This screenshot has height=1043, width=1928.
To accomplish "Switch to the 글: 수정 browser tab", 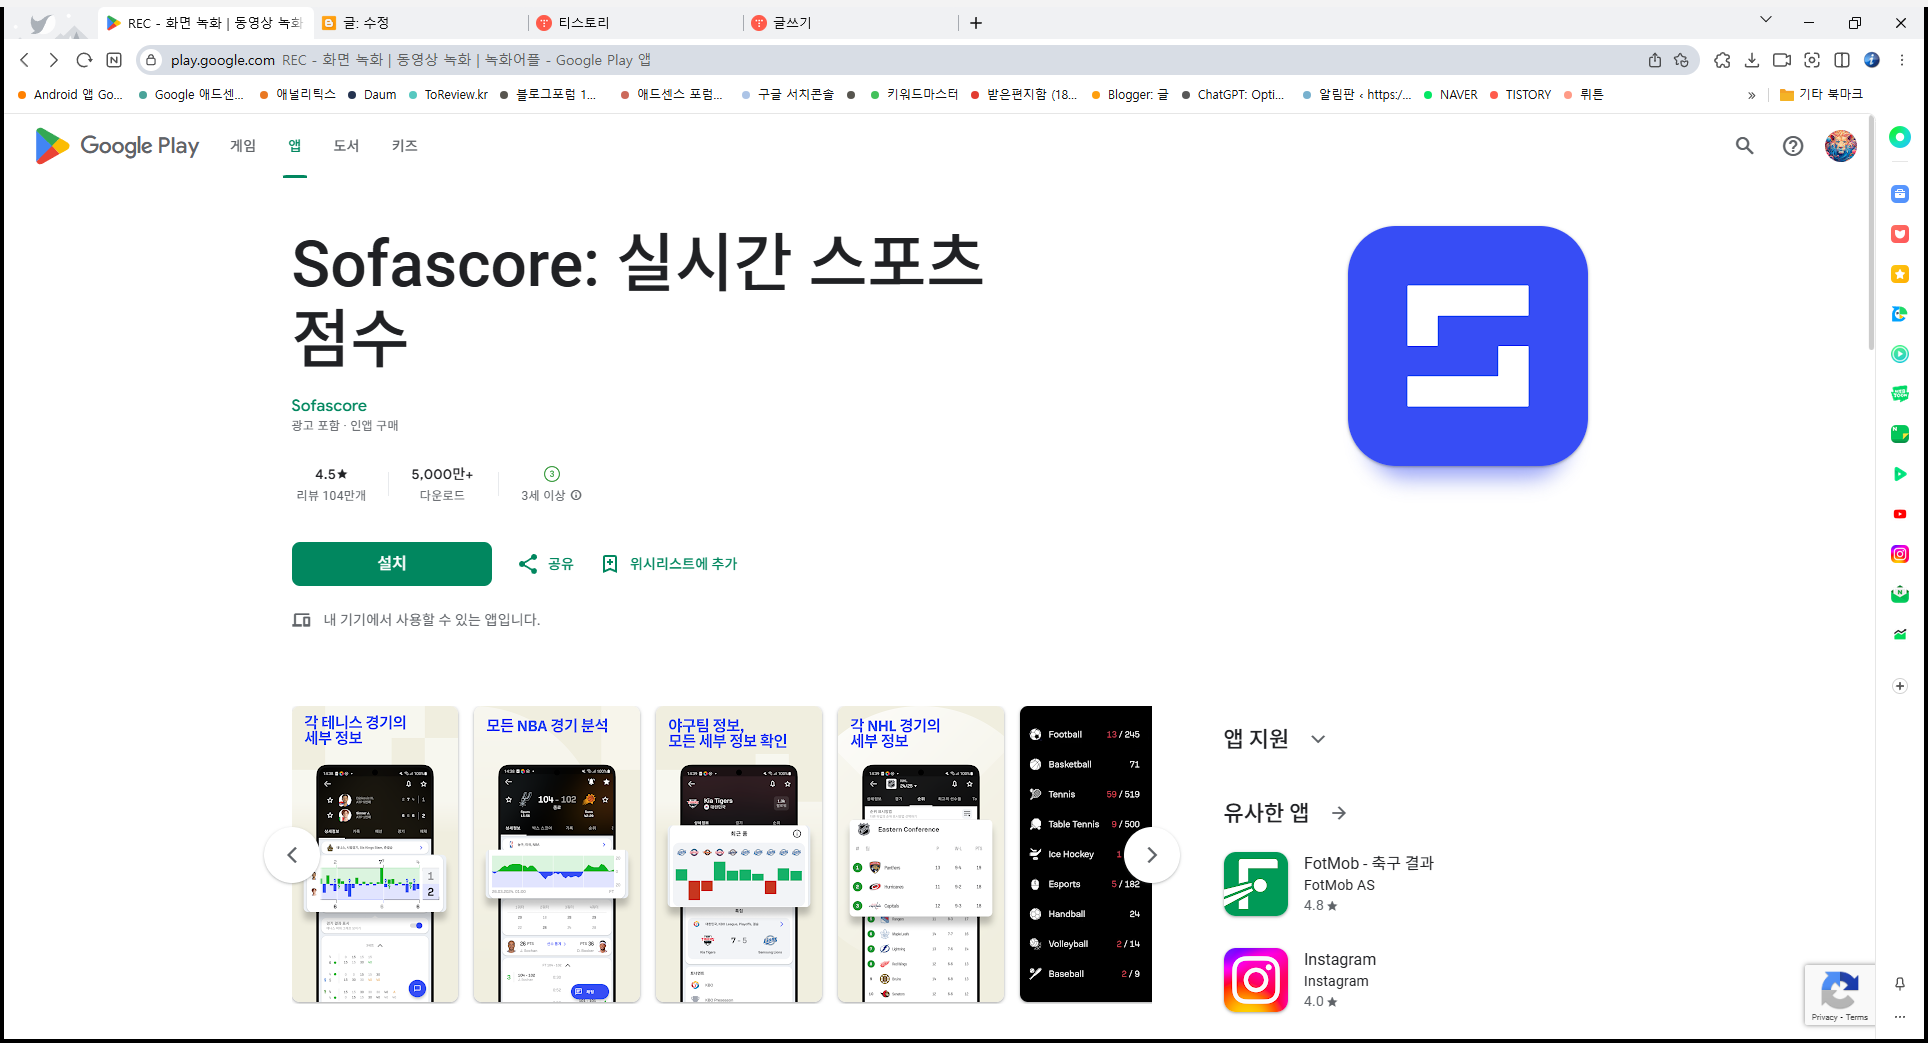I will click(x=420, y=23).
